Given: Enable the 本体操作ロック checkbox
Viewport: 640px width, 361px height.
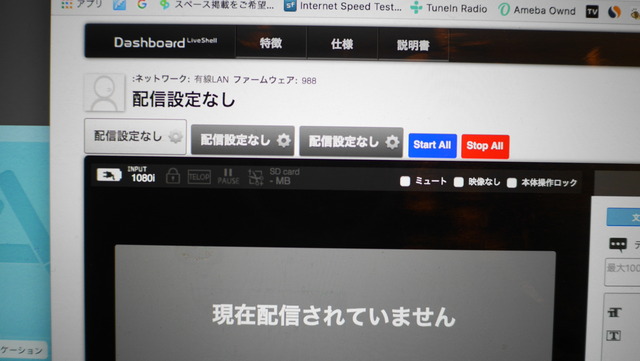Looking at the screenshot, I should 512,183.
